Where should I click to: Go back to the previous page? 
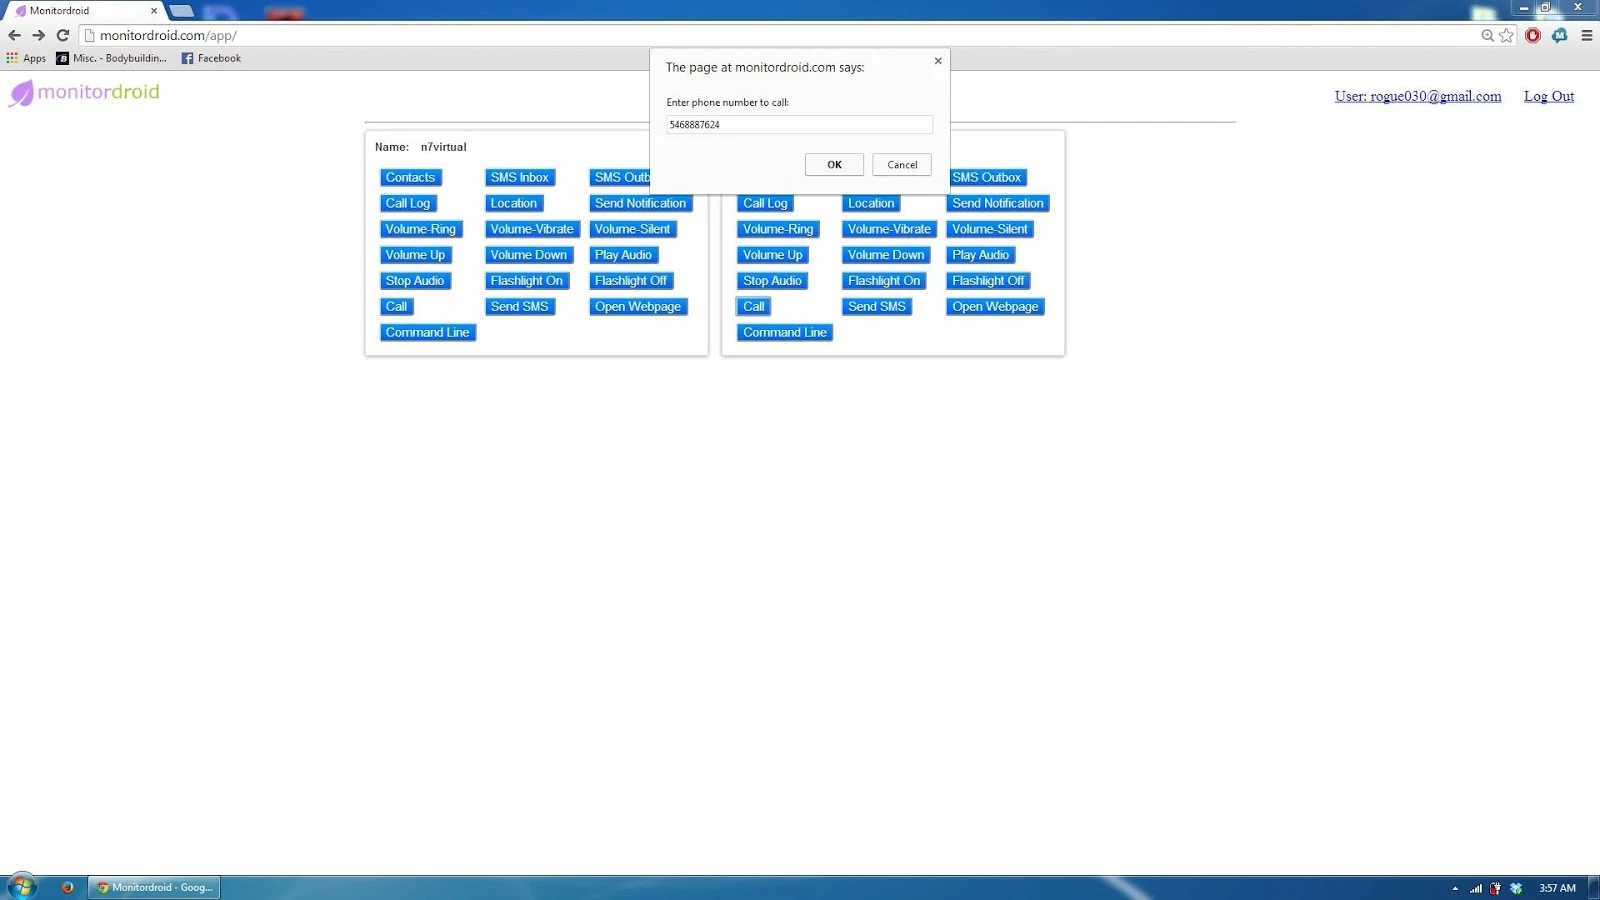pos(14,35)
